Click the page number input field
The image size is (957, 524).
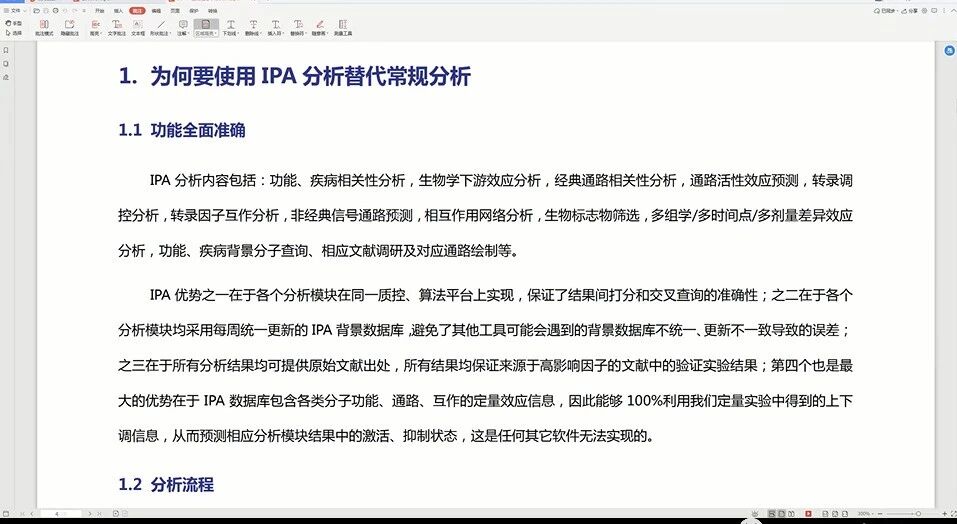tap(60, 514)
